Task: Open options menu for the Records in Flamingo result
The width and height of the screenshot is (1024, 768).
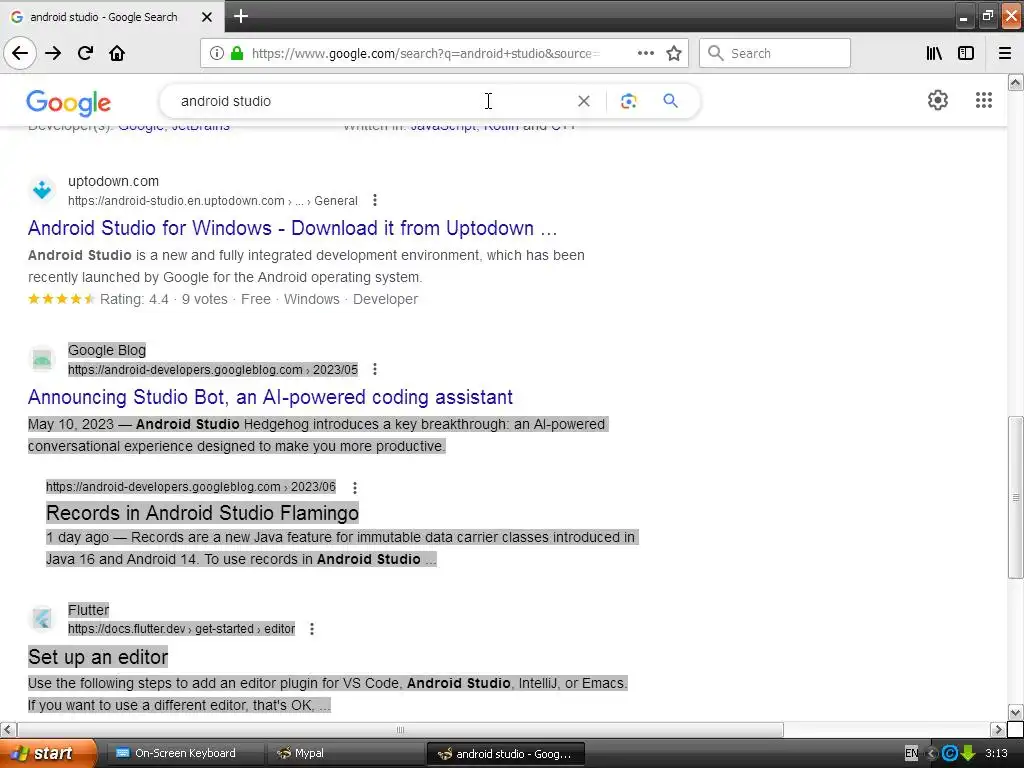Action: pyautogui.click(x=355, y=488)
